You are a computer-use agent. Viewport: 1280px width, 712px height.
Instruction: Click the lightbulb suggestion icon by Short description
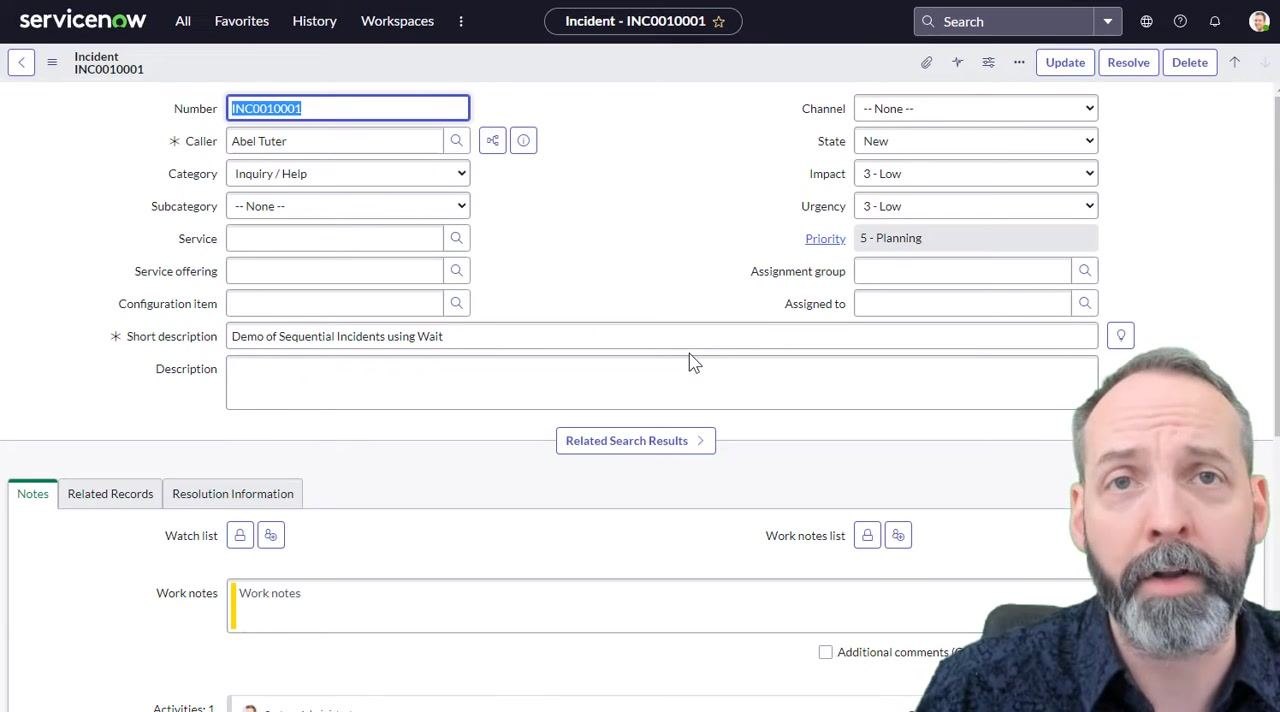click(1121, 336)
